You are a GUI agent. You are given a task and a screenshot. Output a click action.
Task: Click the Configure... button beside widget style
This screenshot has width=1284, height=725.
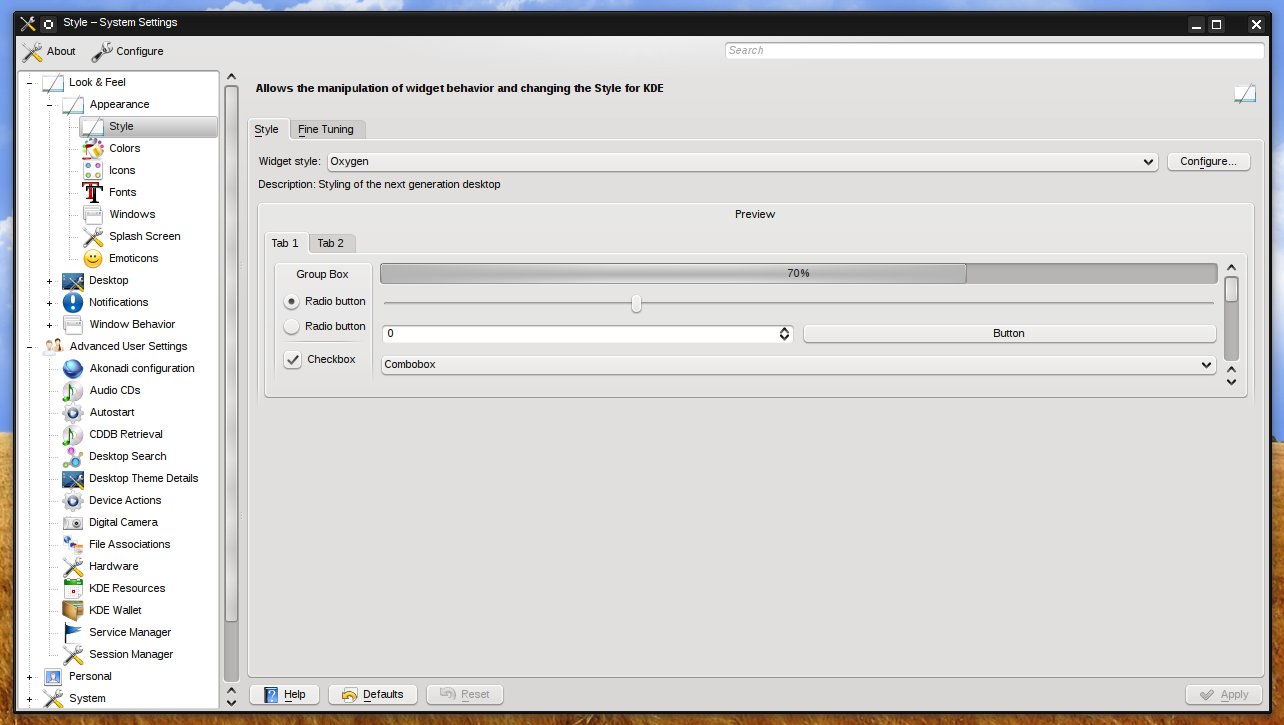(1208, 161)
